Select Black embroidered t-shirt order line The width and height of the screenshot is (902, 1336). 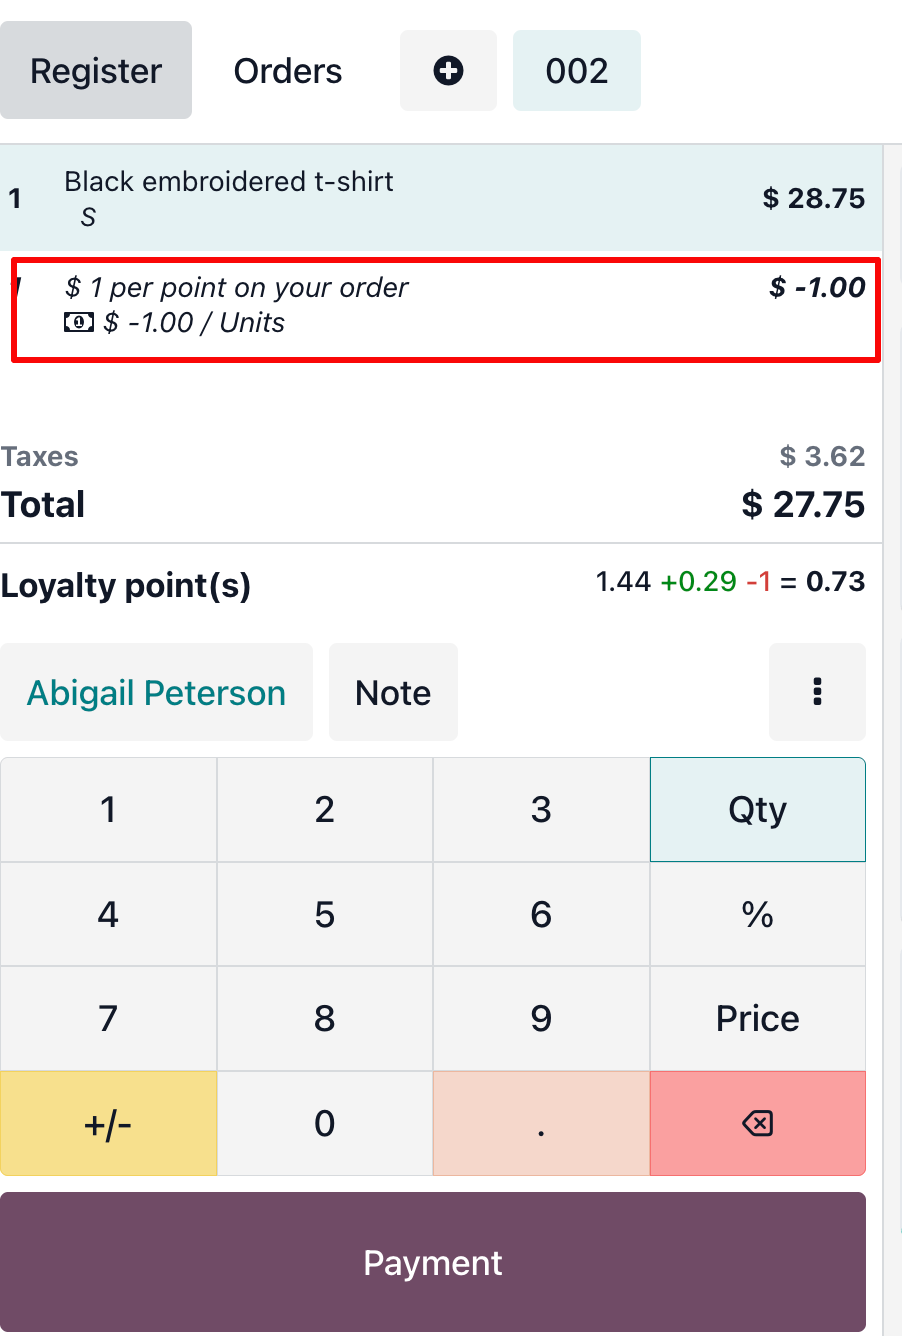[441, 198]
